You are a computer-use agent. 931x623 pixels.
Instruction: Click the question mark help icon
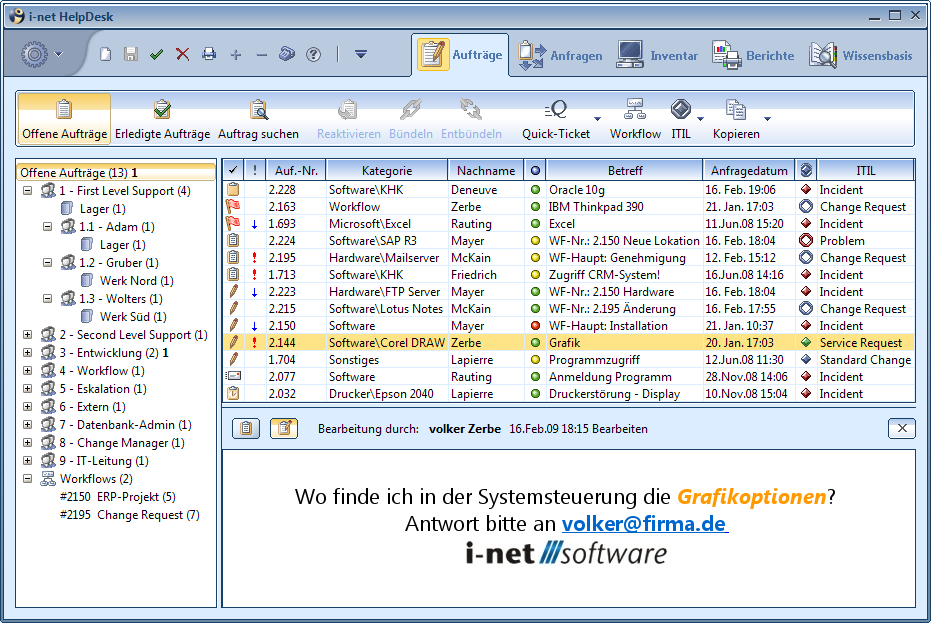point(314,55)
